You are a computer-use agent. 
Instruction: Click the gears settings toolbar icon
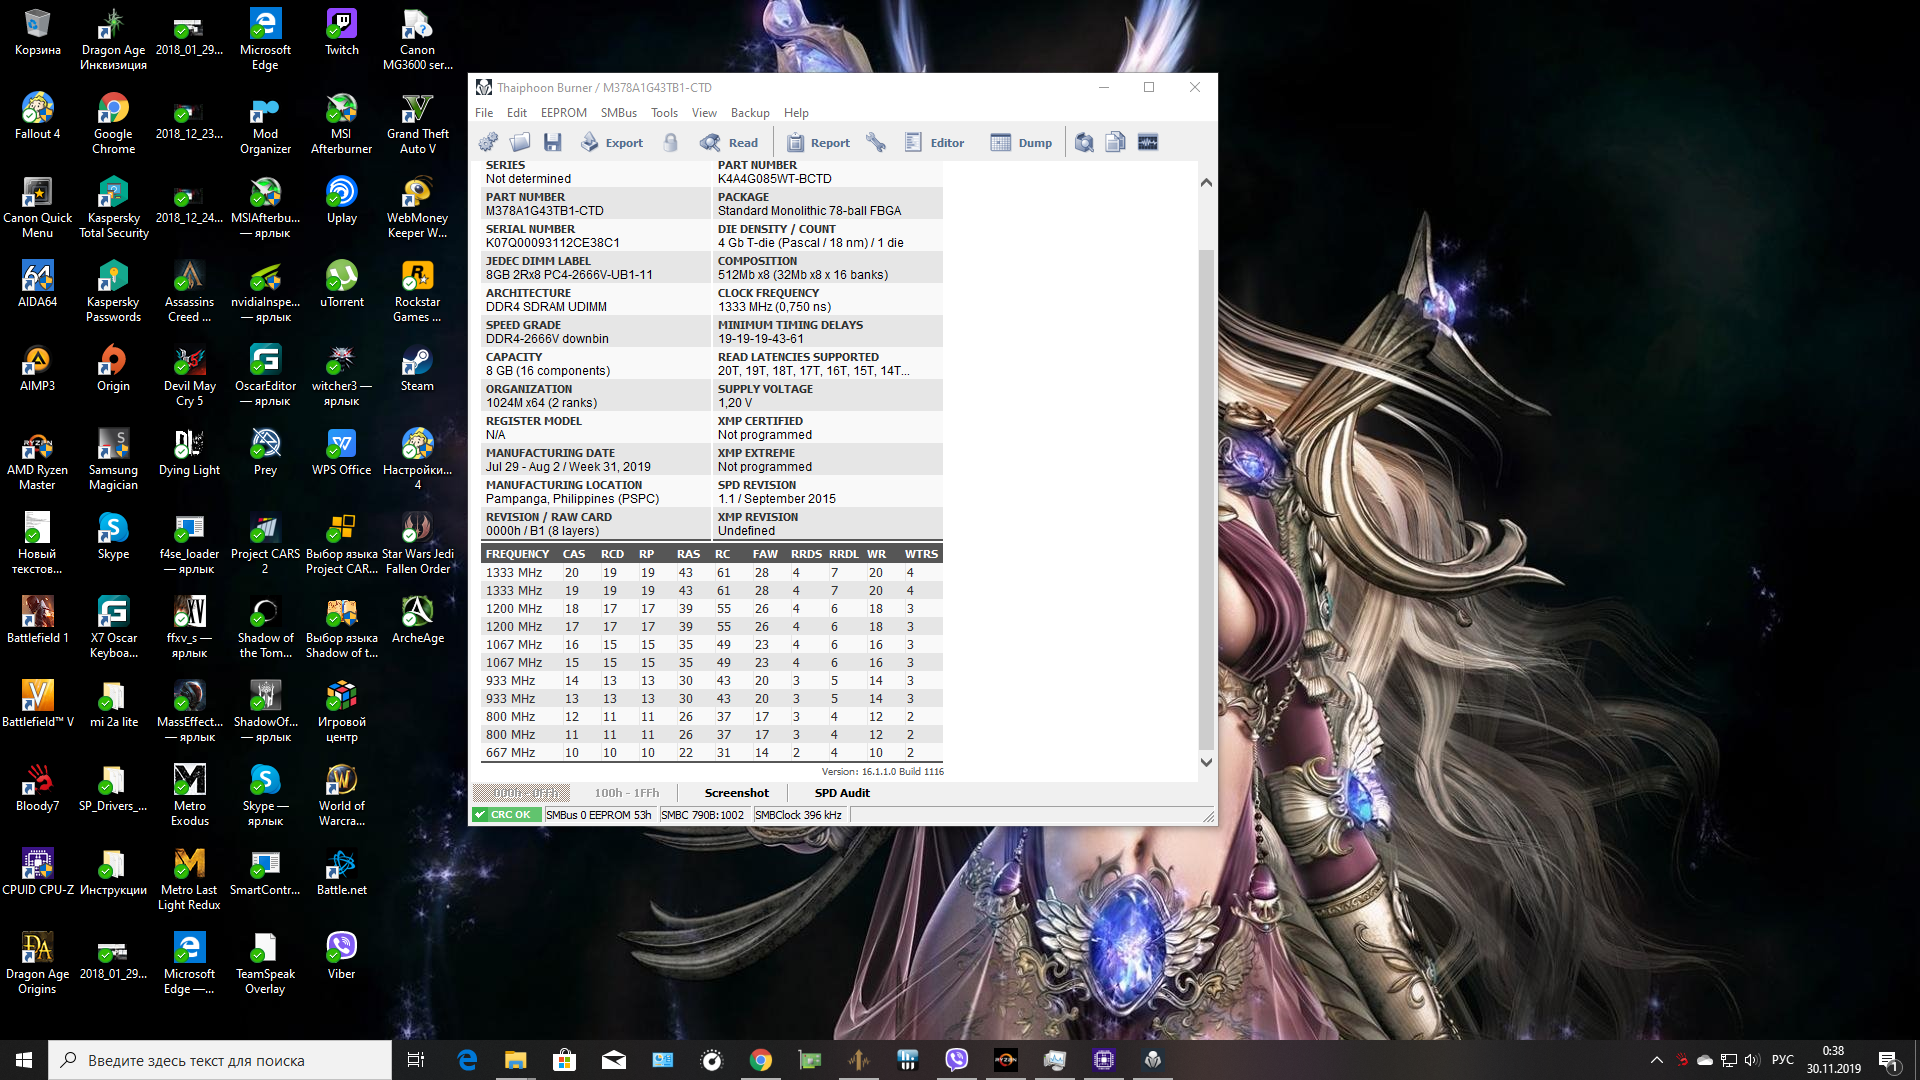pyautogui.click(x=488, y=143)
